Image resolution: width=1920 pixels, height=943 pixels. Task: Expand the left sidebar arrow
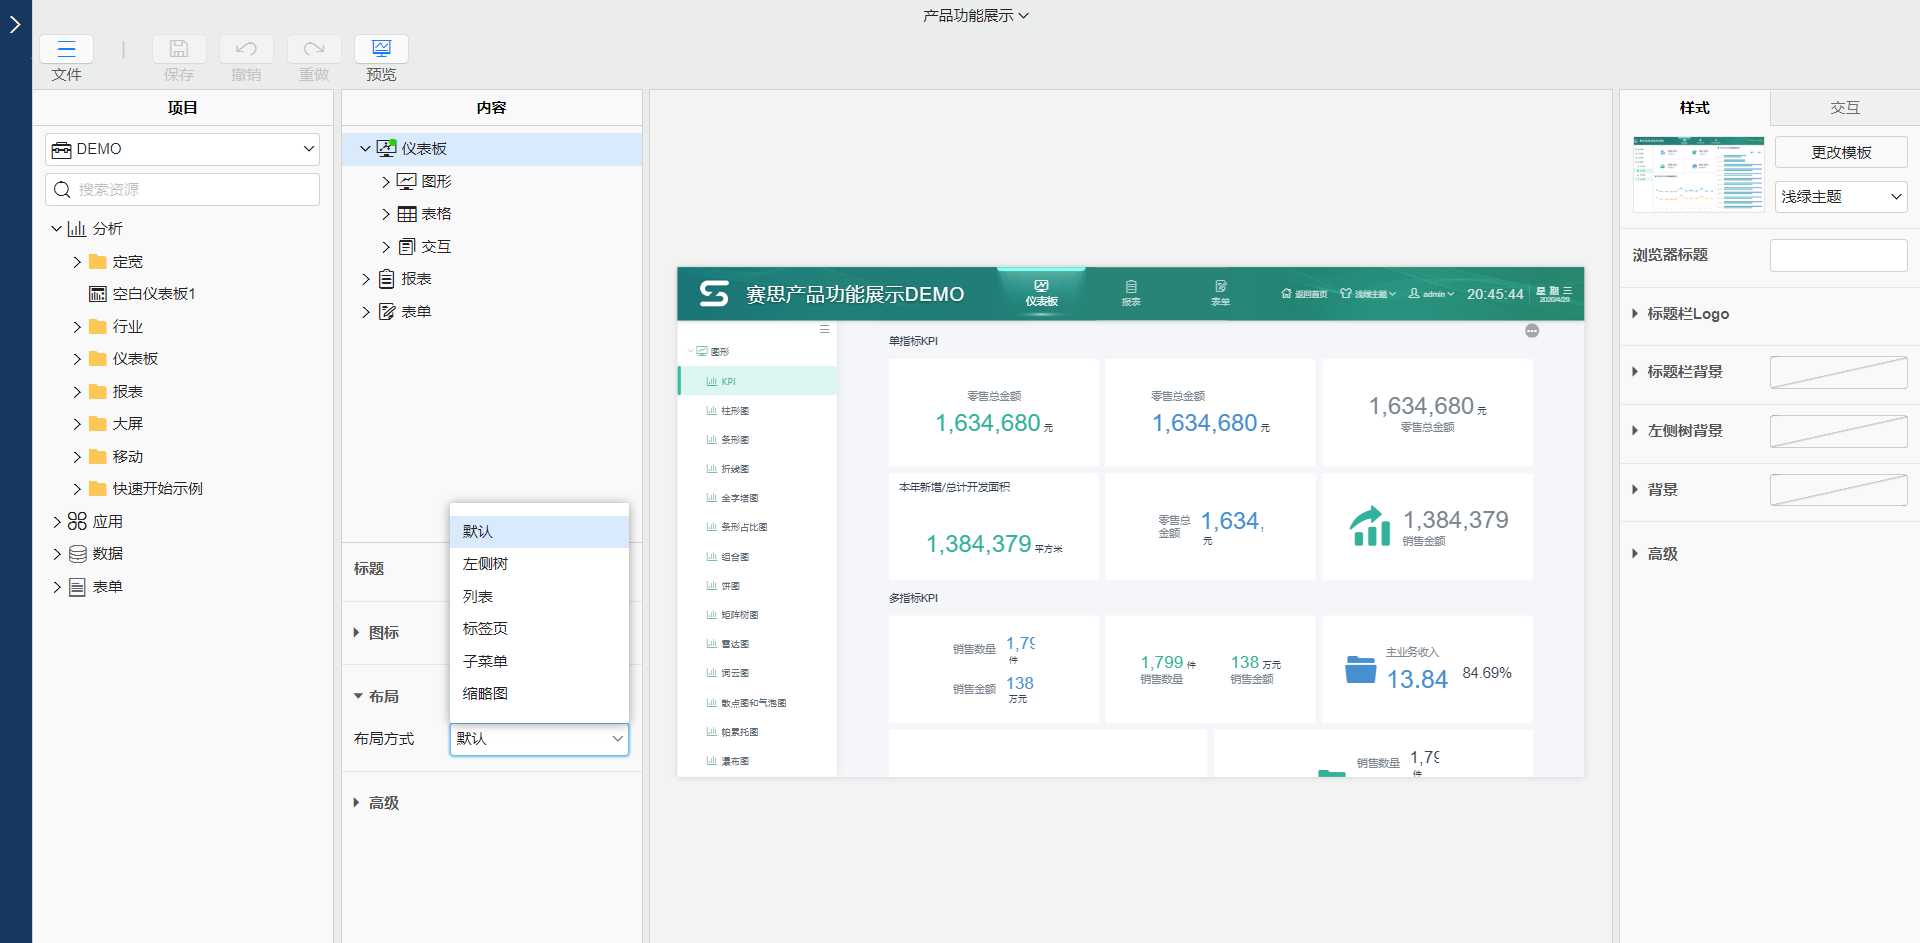coord(15,24)
